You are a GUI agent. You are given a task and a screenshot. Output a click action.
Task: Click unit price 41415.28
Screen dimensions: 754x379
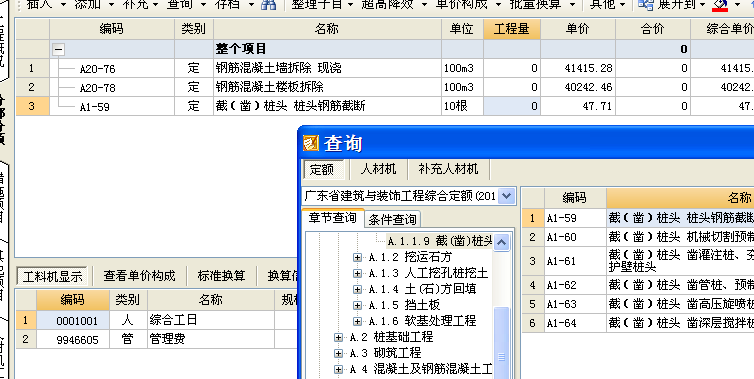point(589,68)
